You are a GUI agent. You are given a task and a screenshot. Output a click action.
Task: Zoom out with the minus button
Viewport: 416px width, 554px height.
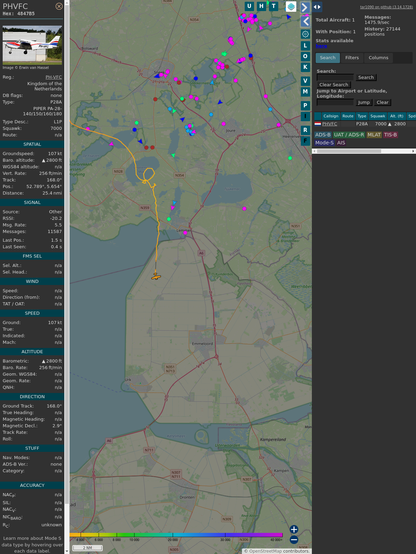click(294, 540)
